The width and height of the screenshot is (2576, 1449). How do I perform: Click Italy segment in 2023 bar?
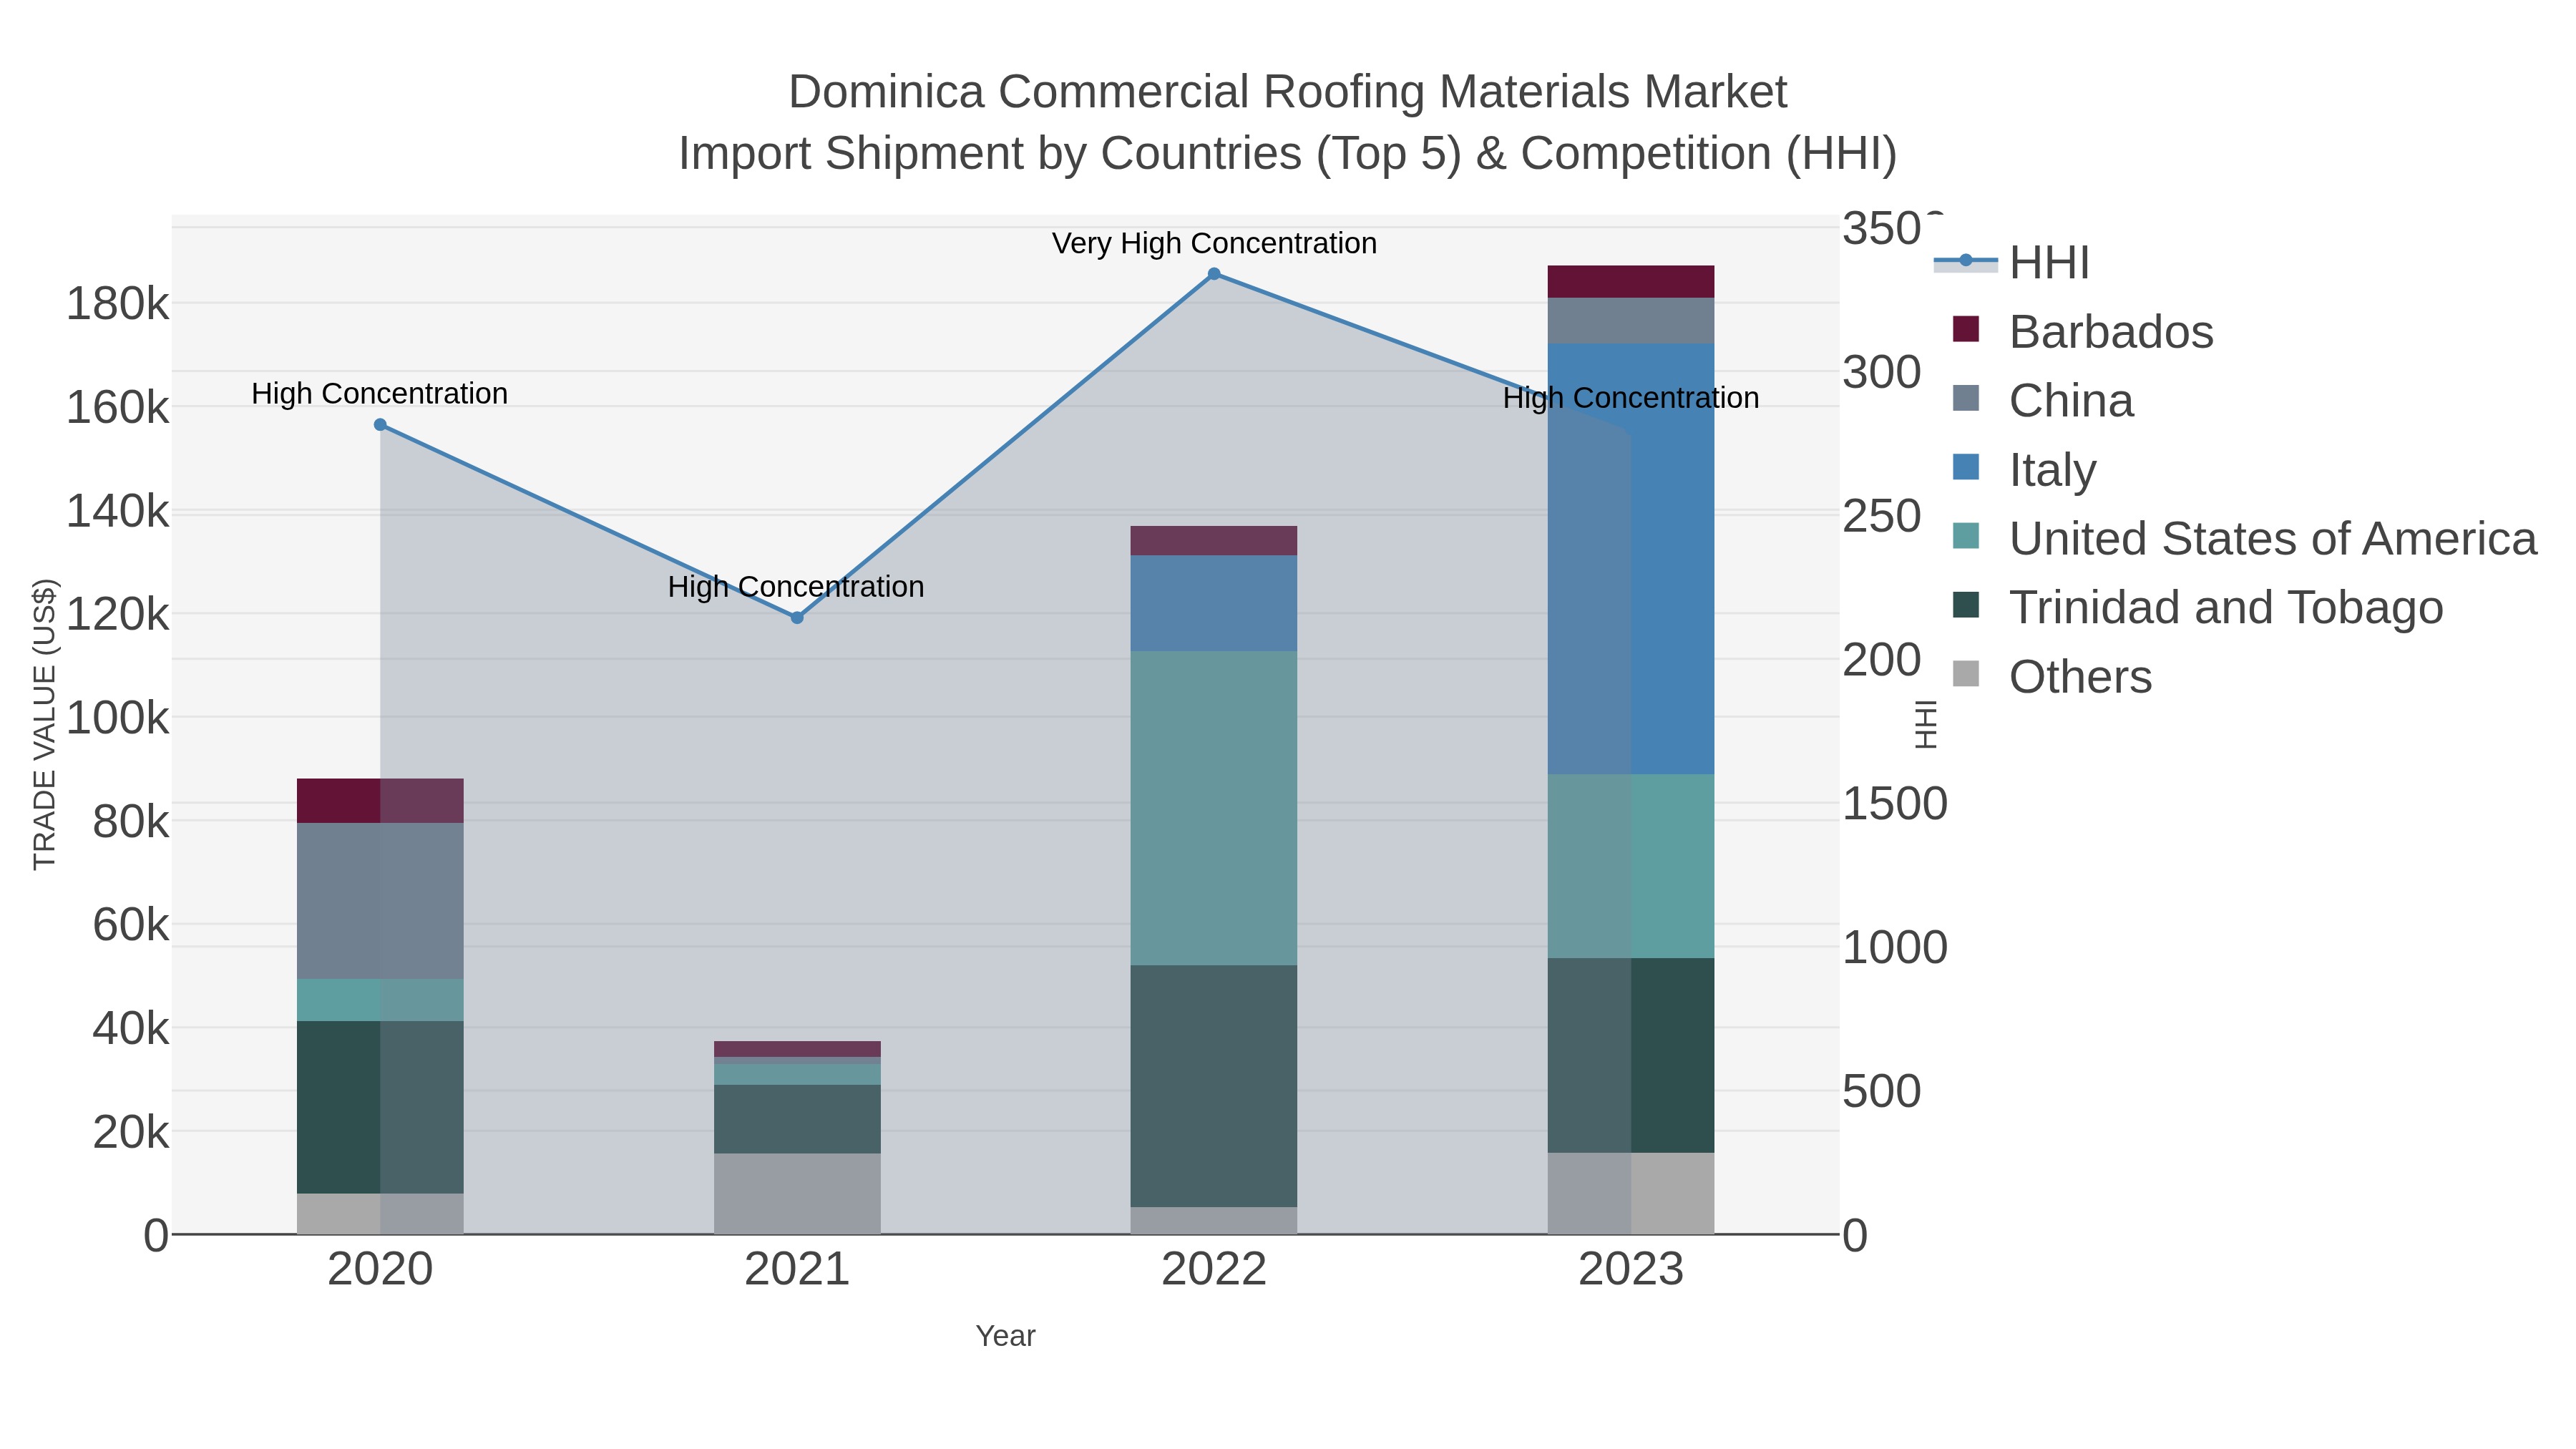click(1631, 559)
